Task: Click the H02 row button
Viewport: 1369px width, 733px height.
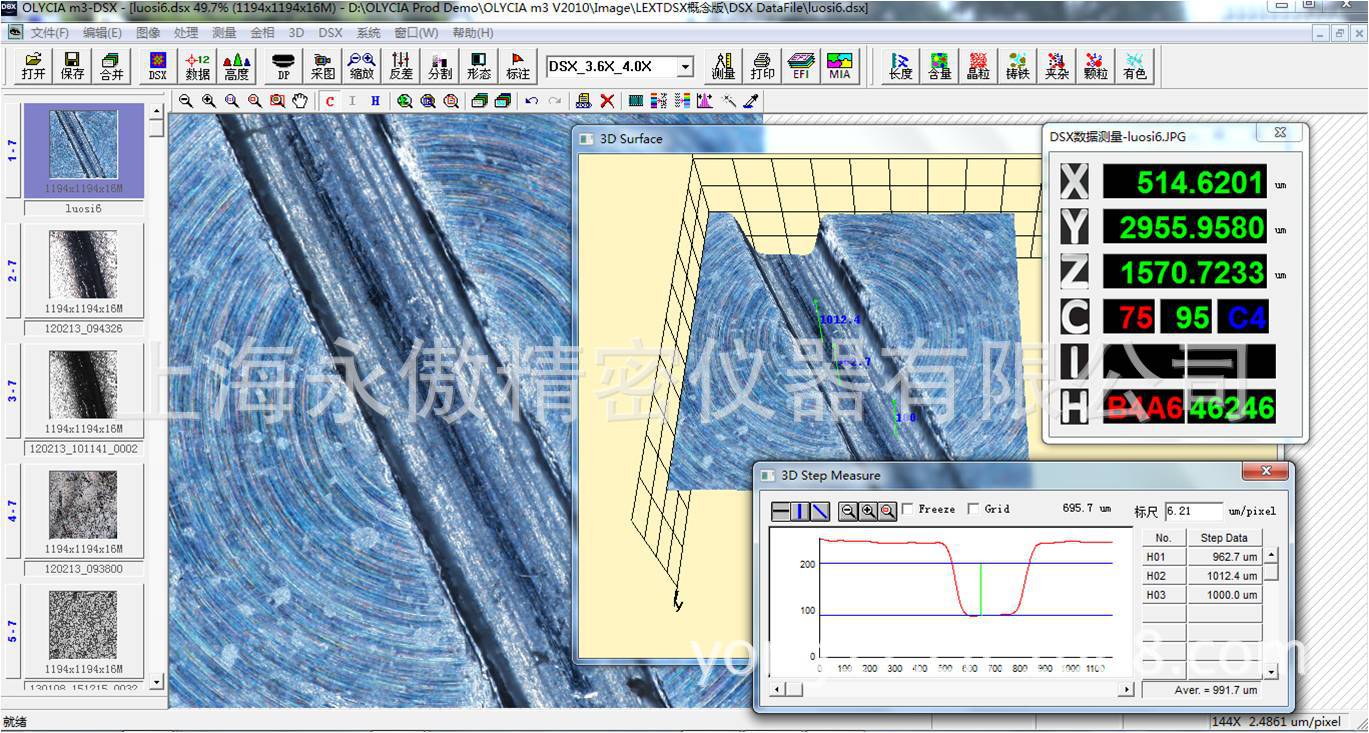Action: pyautogui.click(x=1164, y=576)
